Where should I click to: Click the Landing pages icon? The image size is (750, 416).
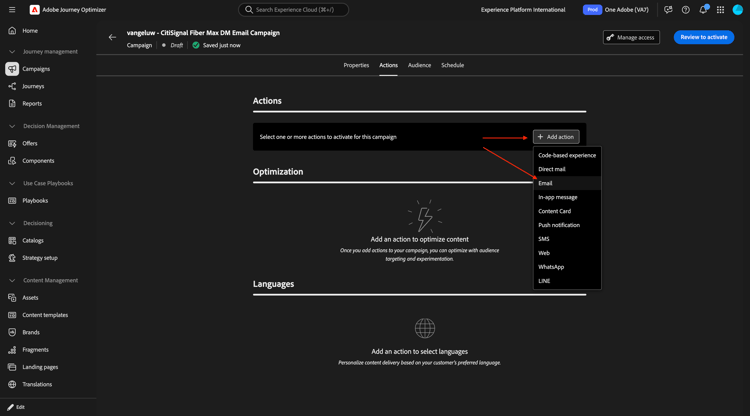tap(12, 367)
